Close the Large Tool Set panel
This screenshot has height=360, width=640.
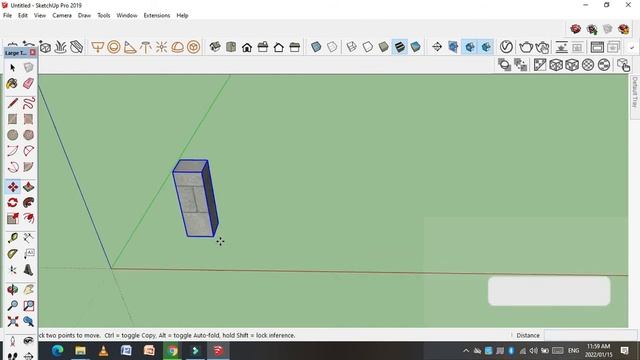coord(33,53)
